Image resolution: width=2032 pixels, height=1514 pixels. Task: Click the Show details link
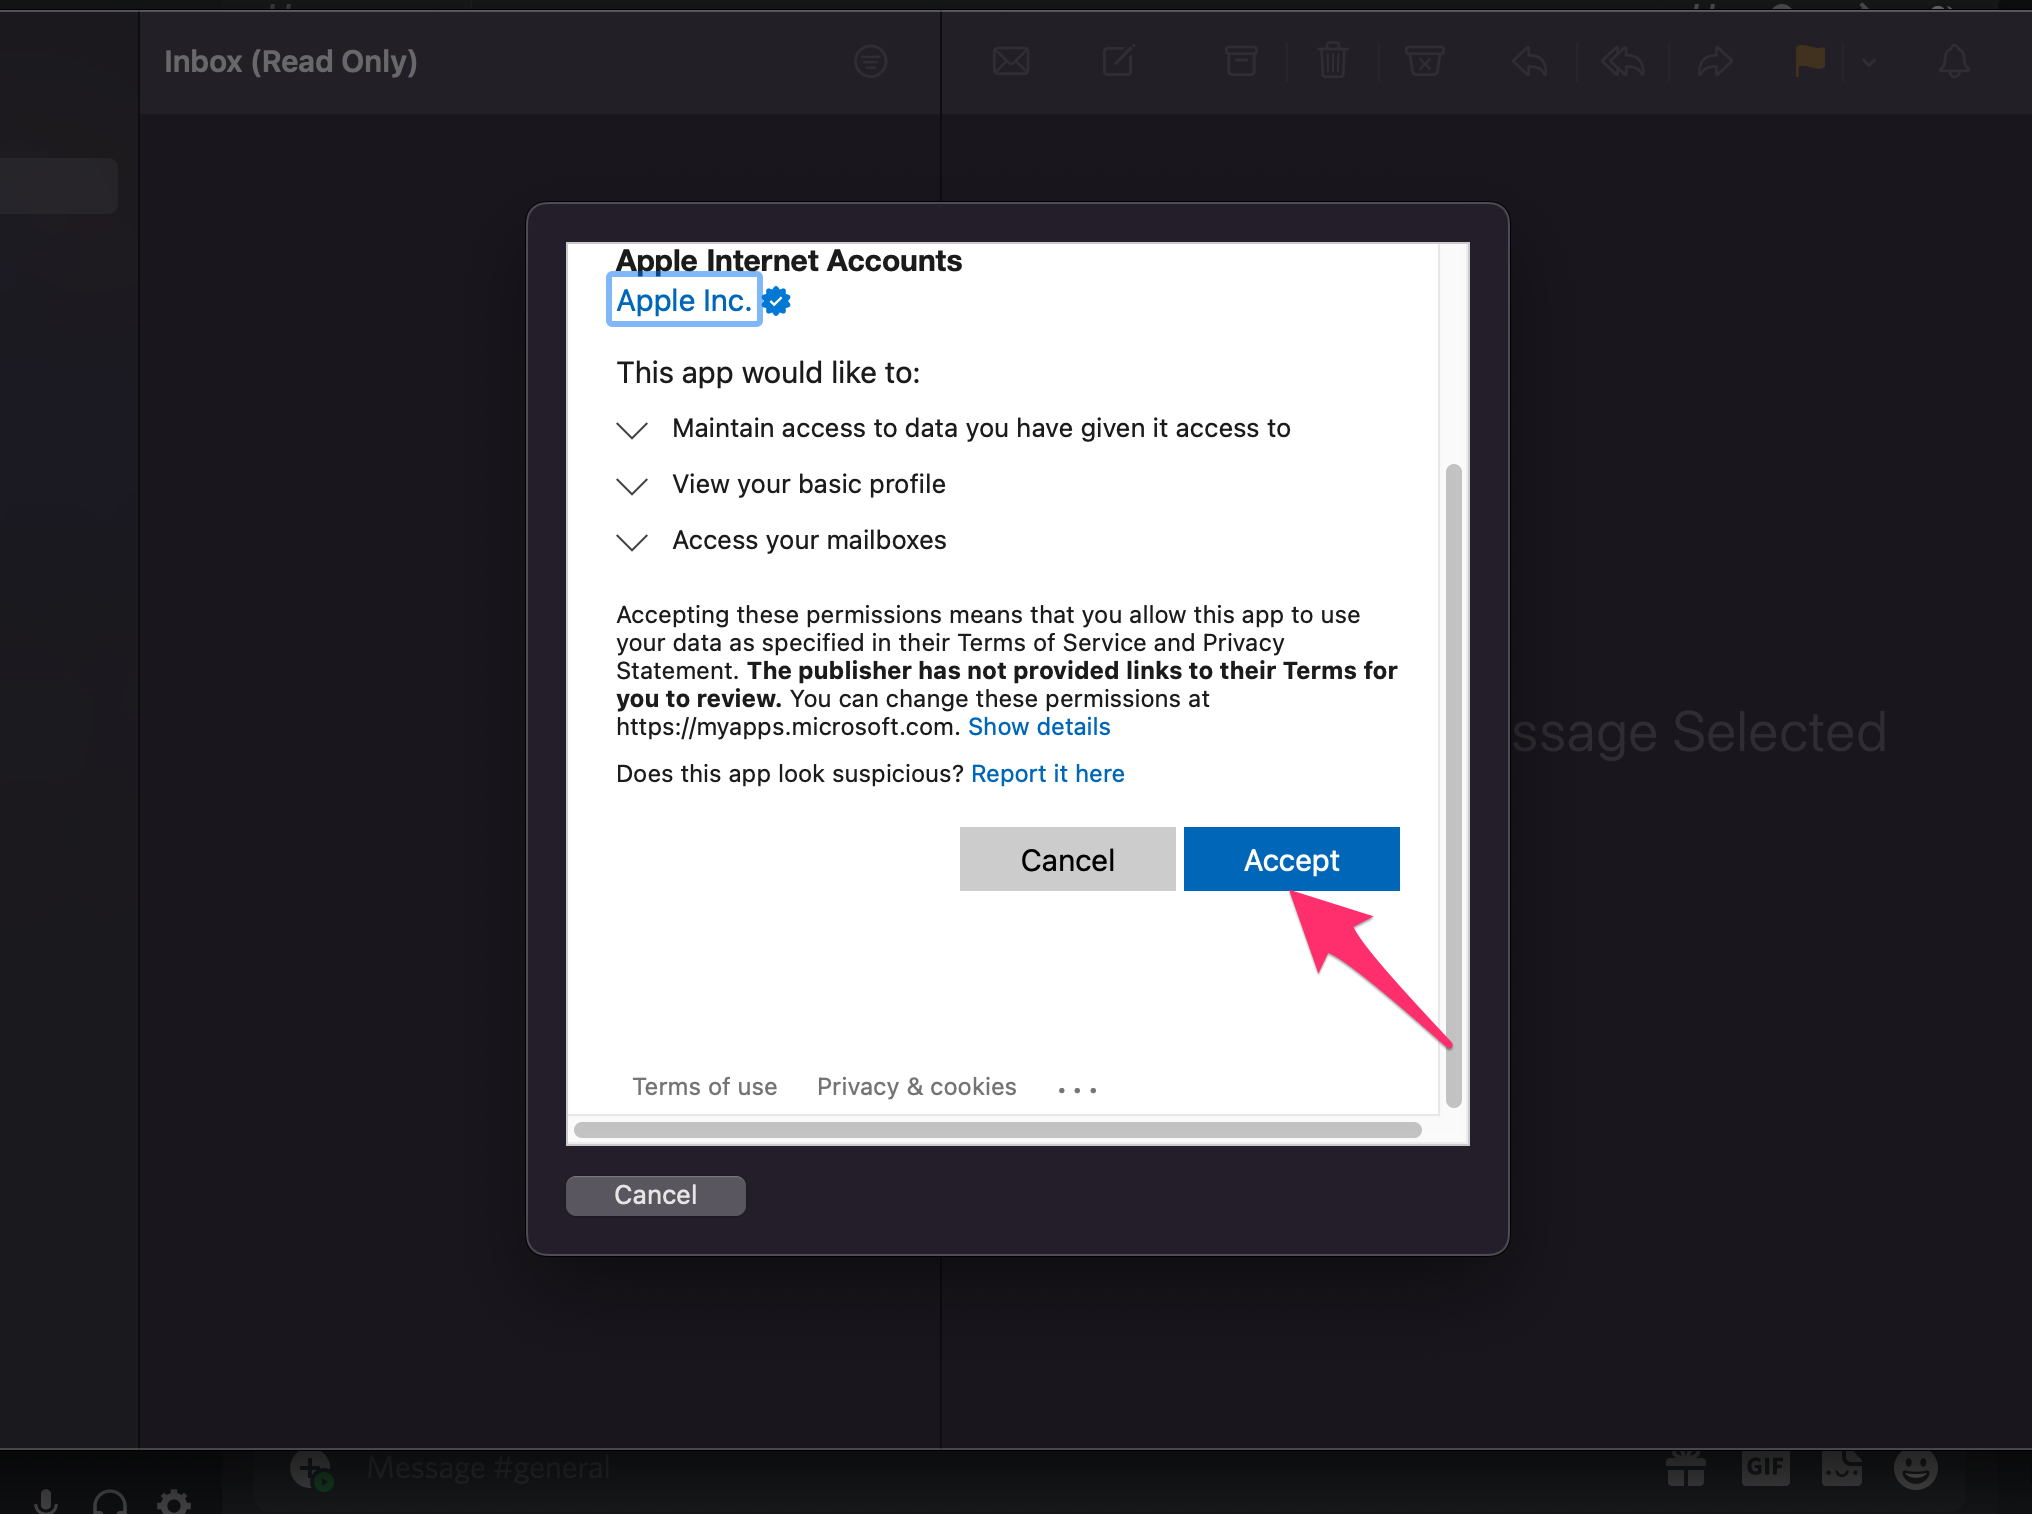(1039, 727)
